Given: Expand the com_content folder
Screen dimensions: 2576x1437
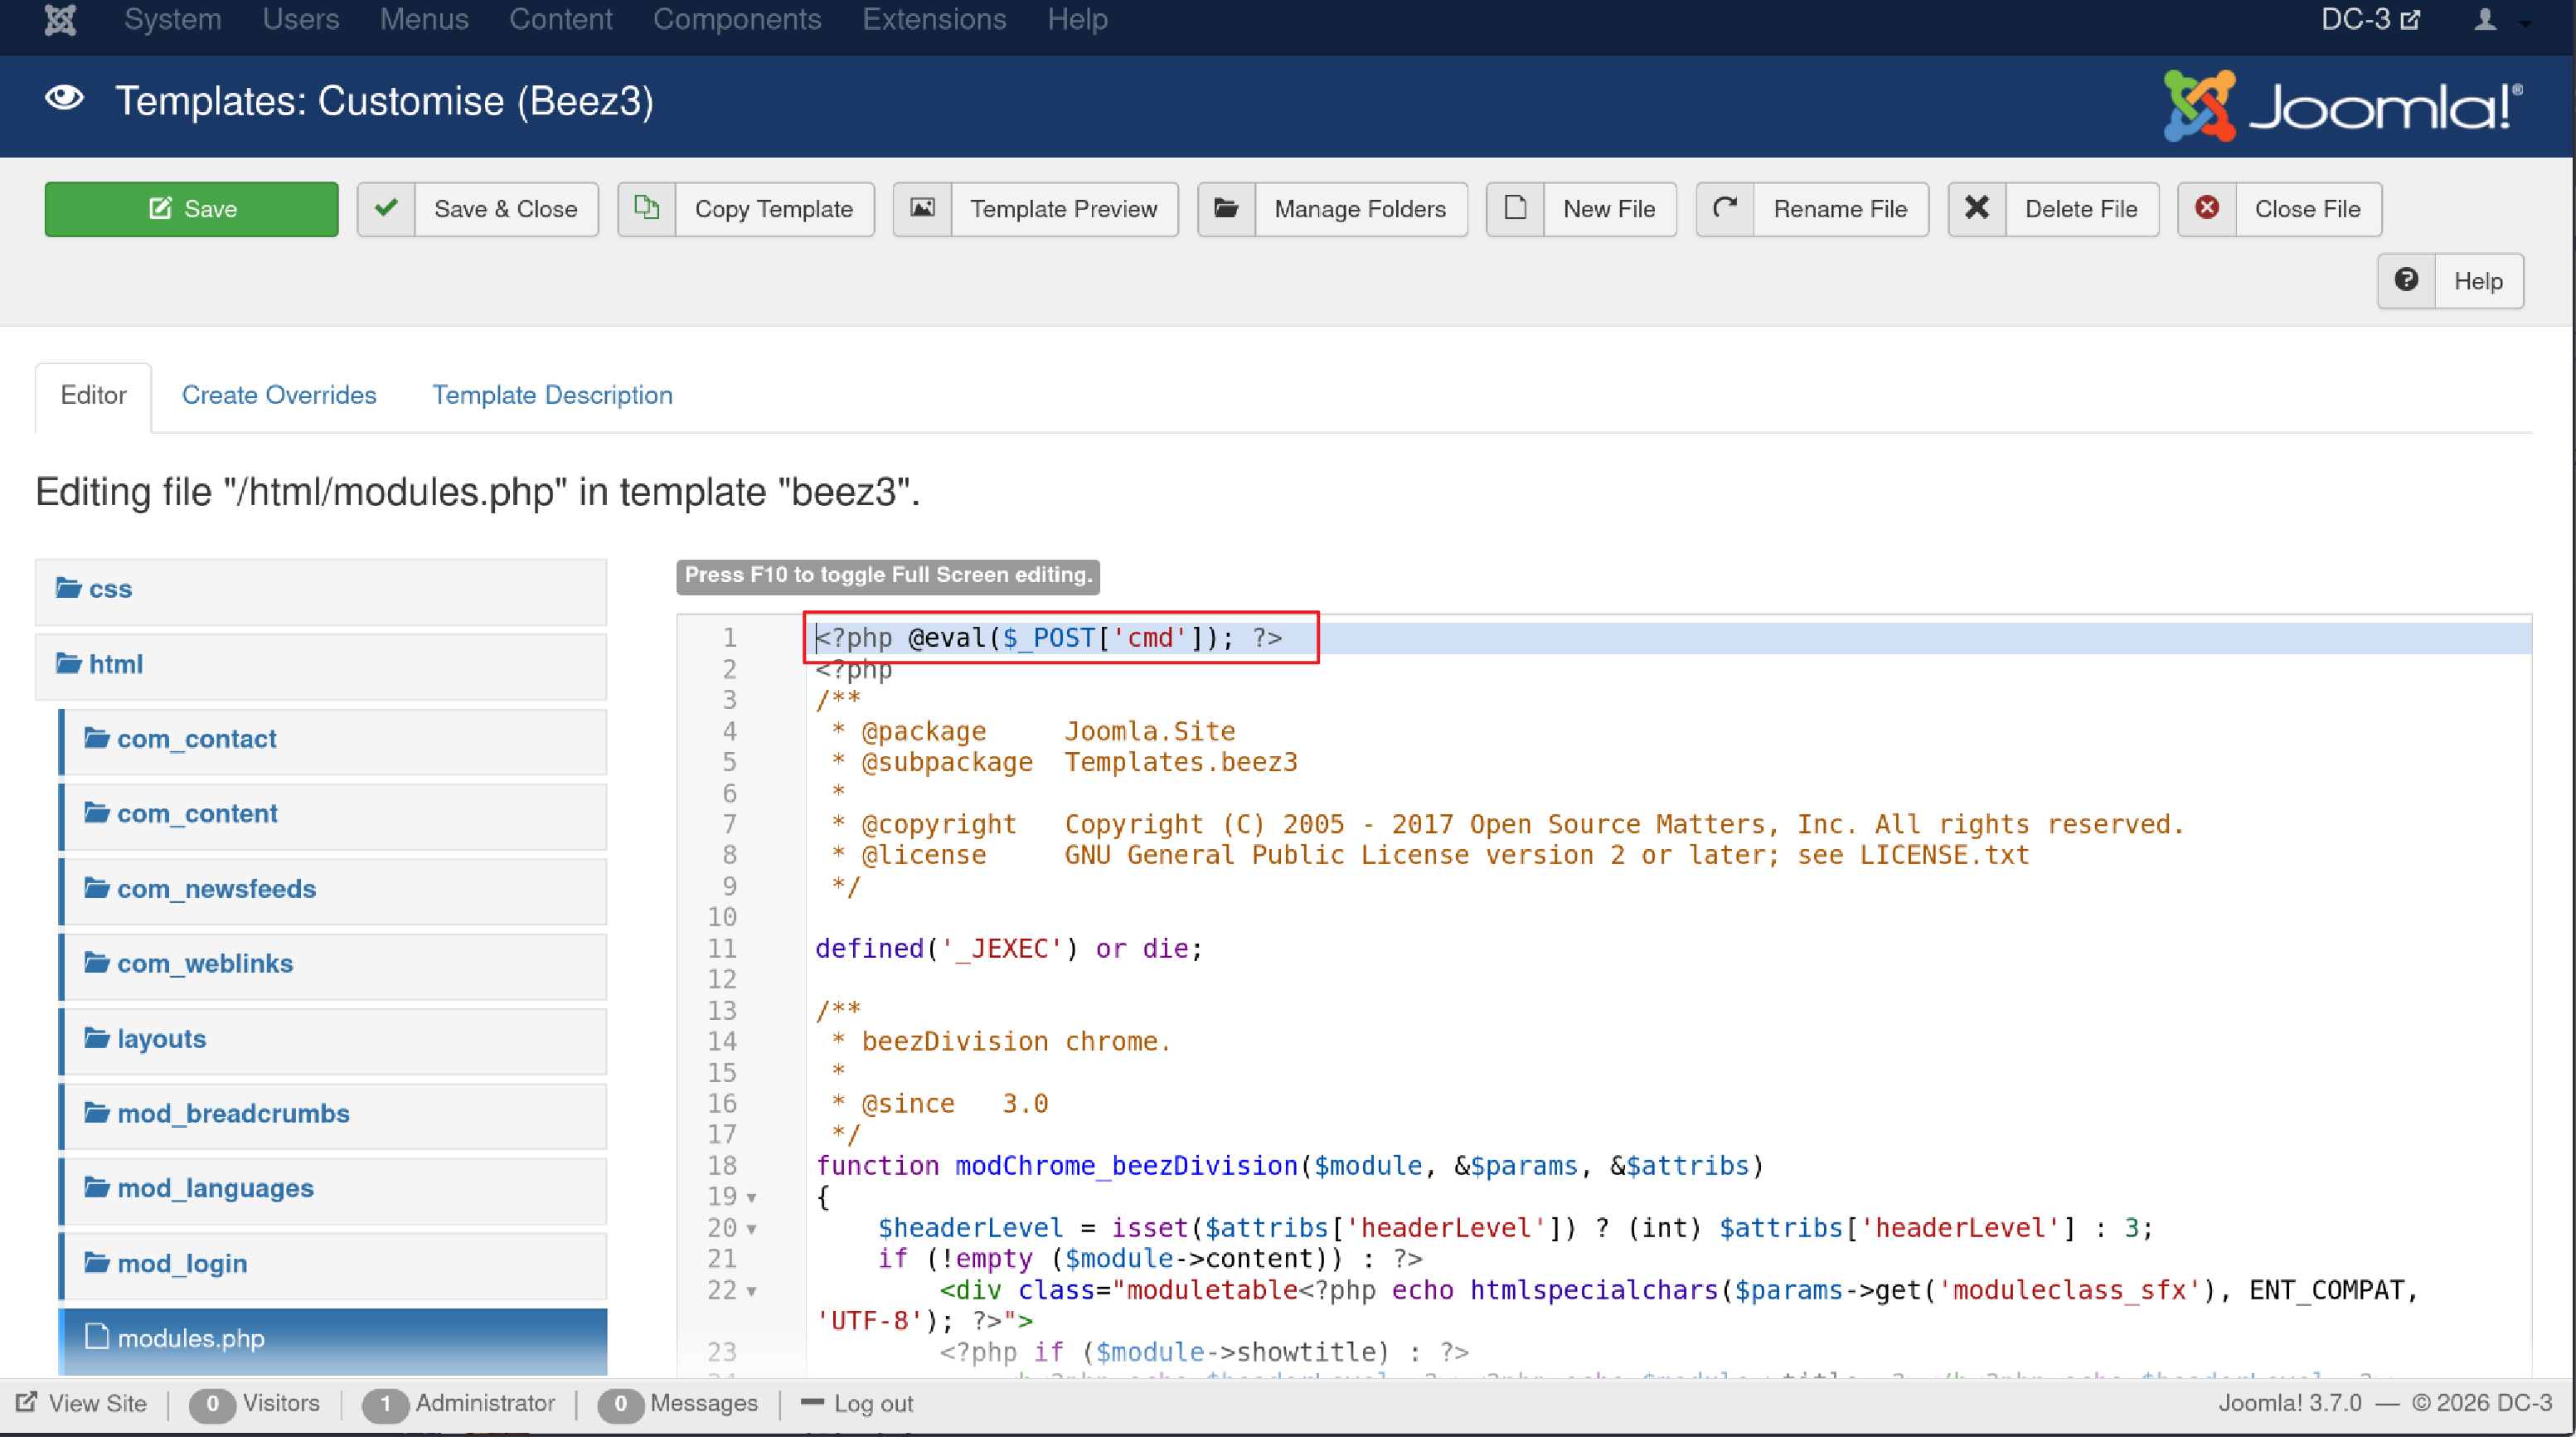Looking at the screenshot, I should click(333, 815).
